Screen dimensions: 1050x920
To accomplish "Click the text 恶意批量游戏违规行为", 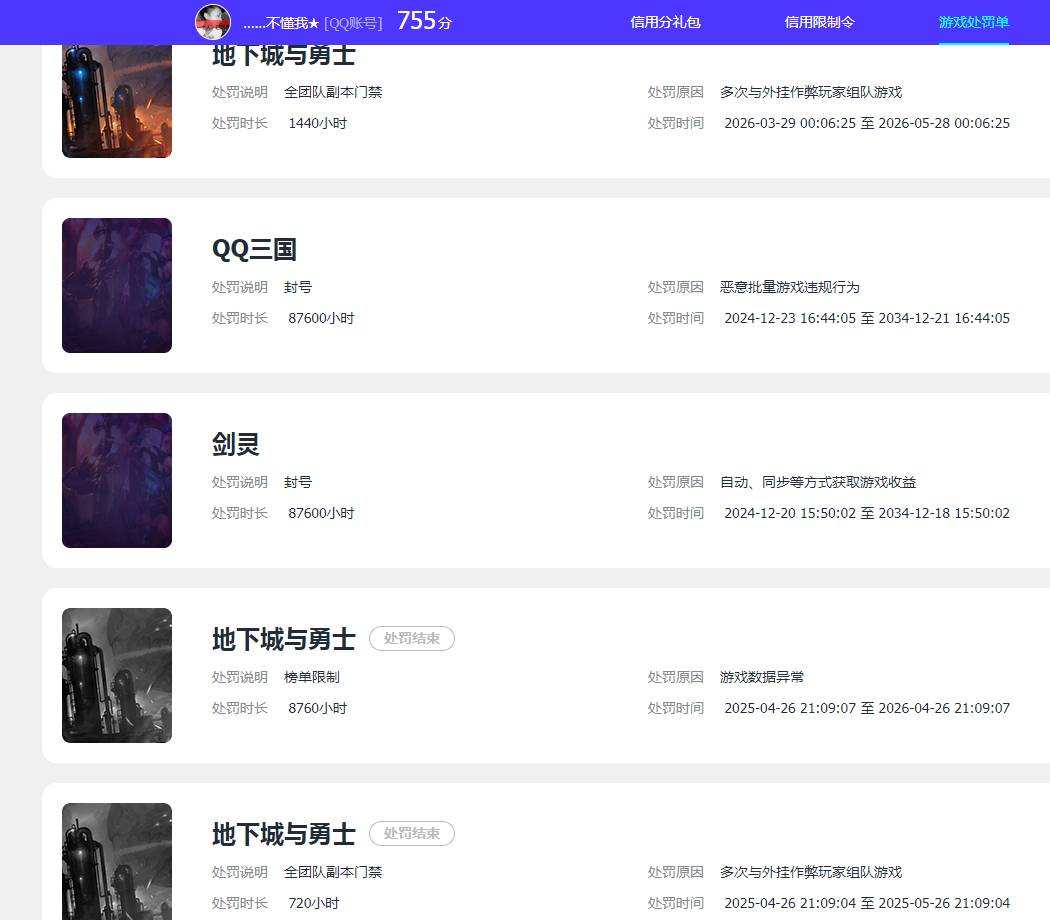I will (x=790, y=287).
